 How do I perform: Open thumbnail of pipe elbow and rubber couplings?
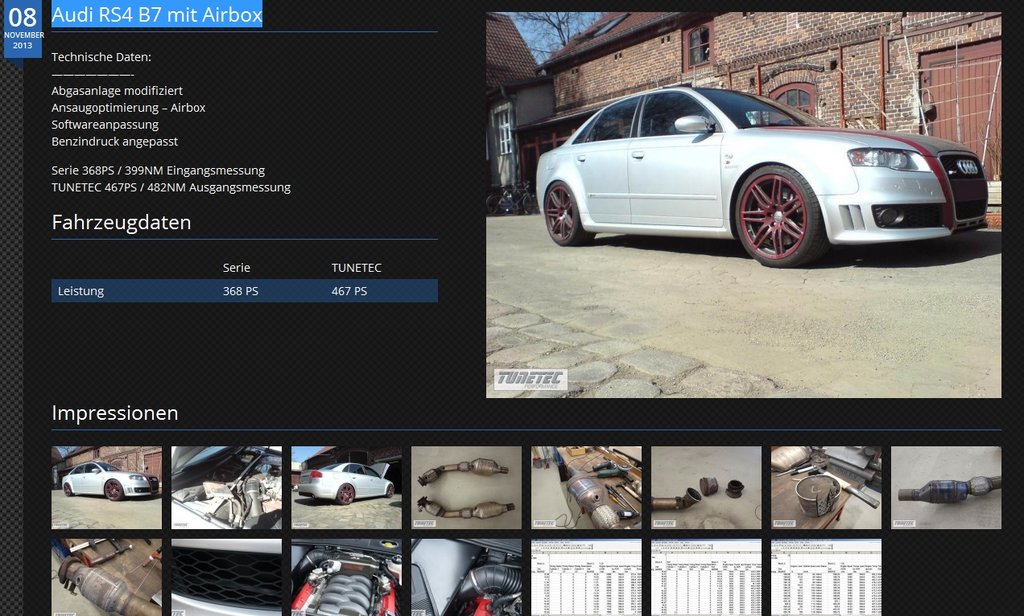(706, 487)
